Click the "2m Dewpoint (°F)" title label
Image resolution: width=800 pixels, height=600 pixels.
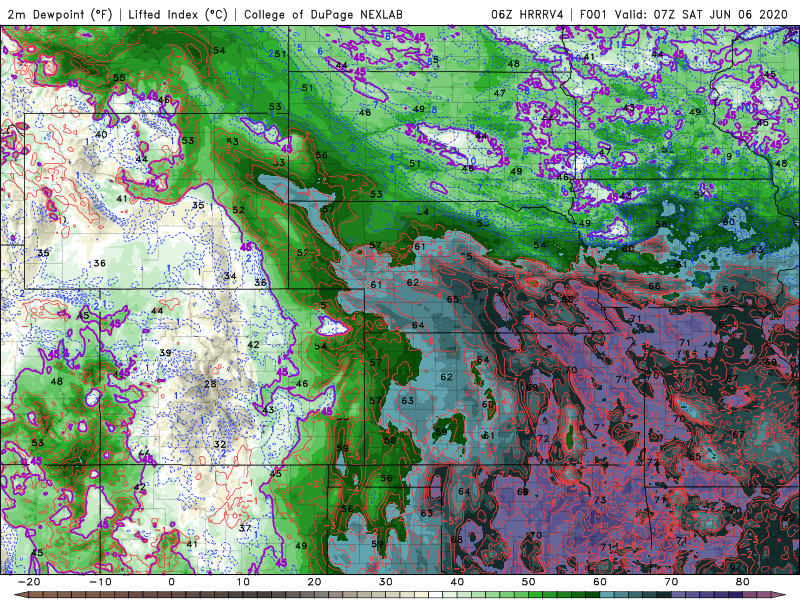click(x=60, y=14)
